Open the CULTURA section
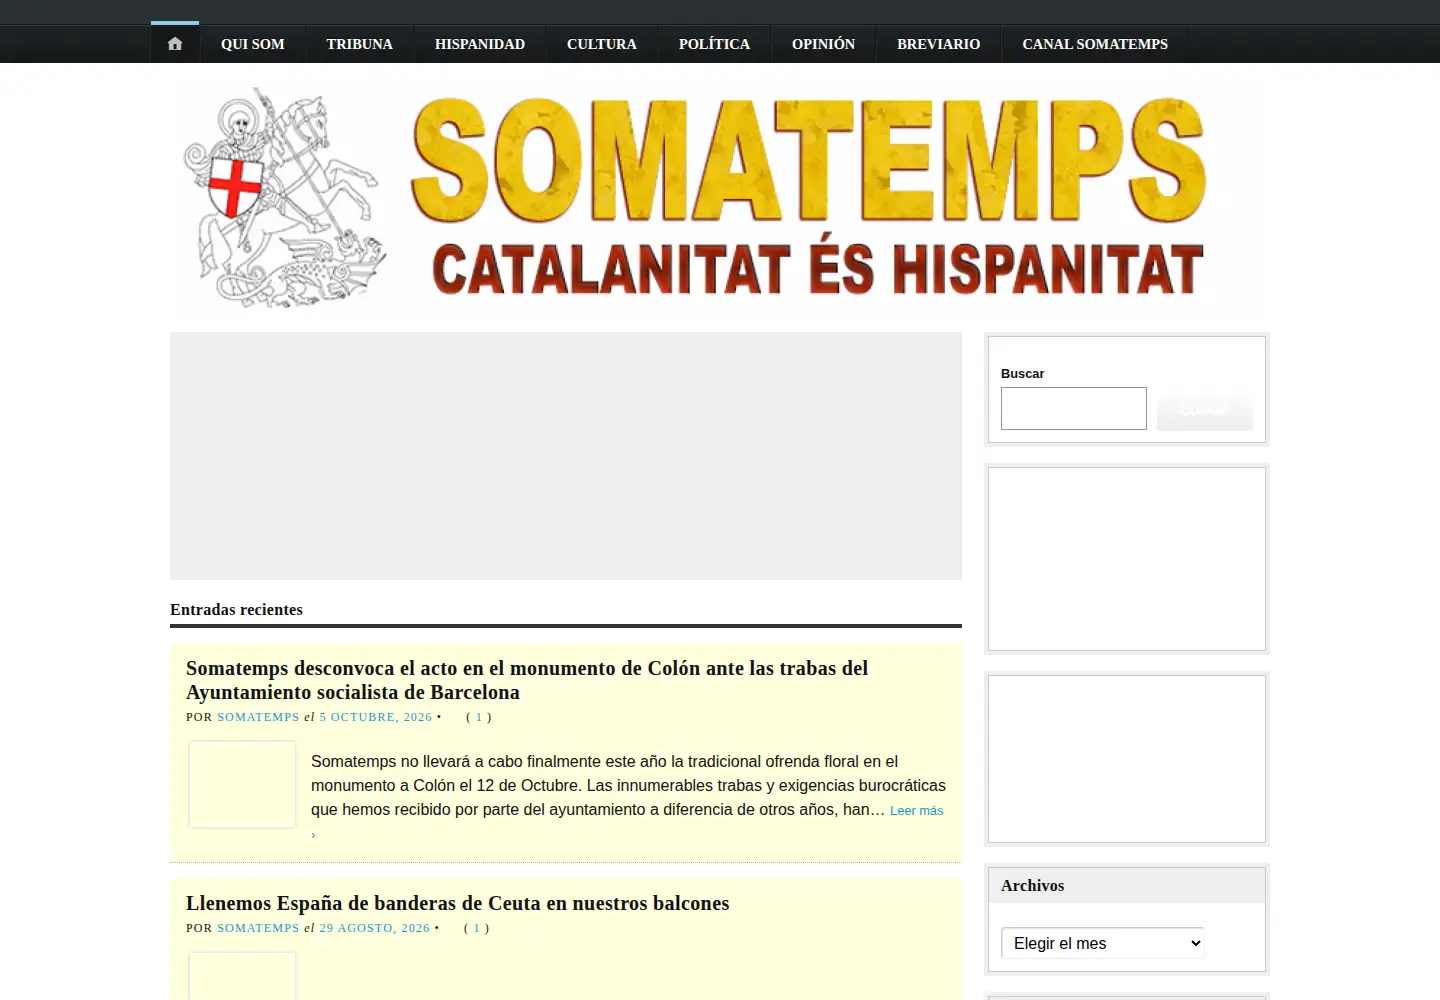 (602, 44)
